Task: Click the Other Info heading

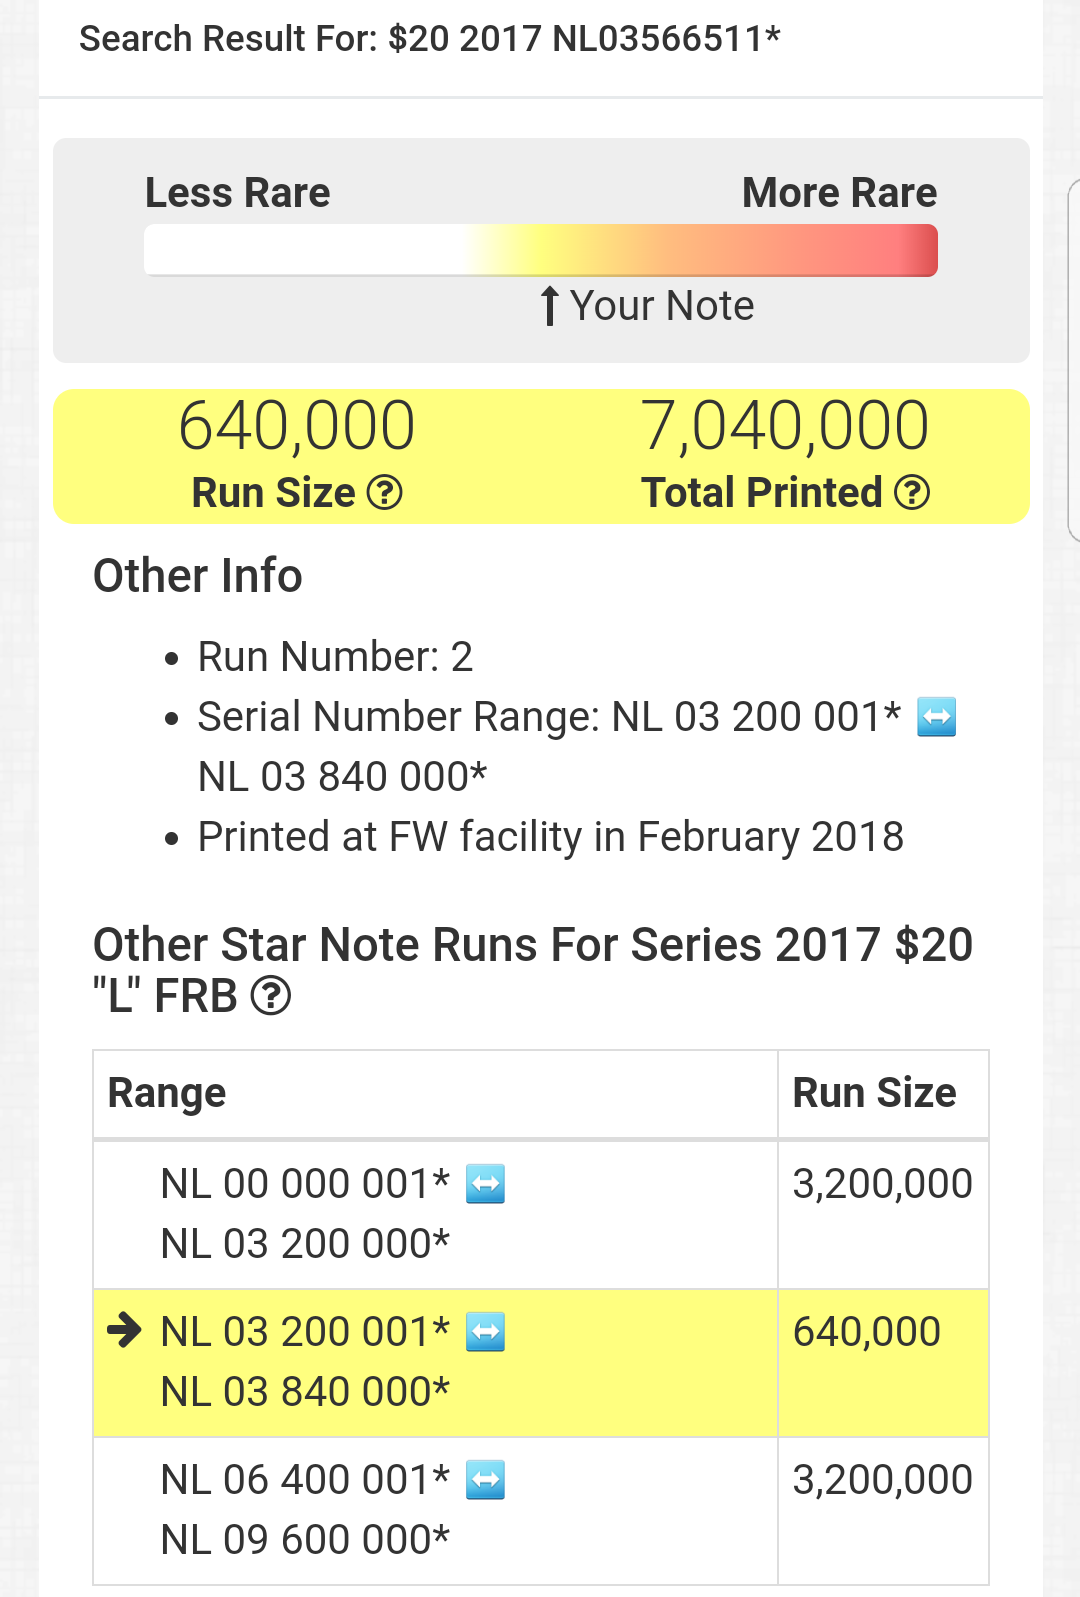Action: coord(198,576)
